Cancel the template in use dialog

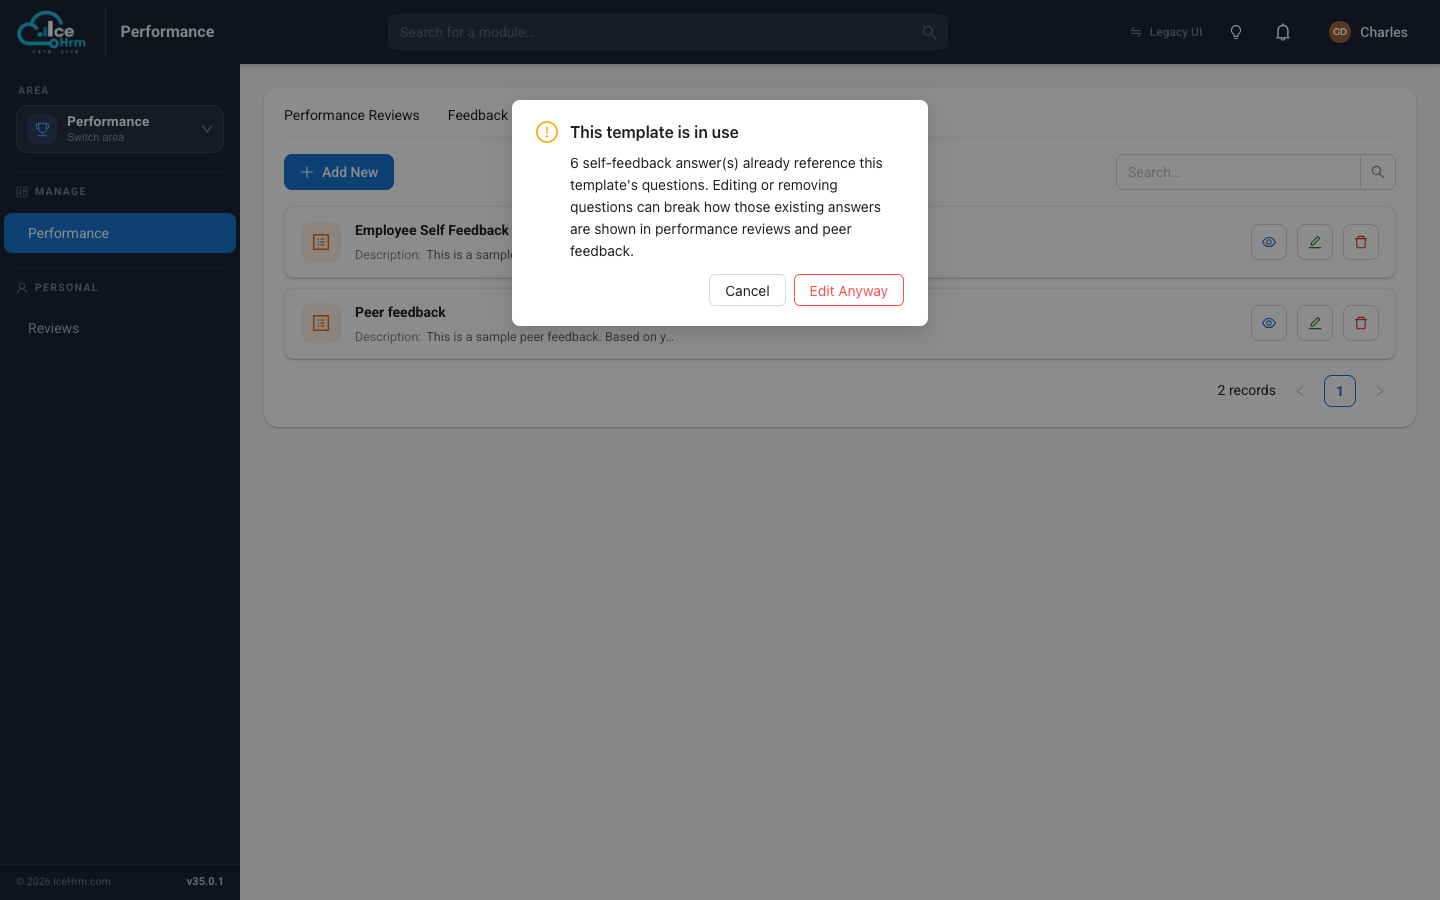[x=747, y=290]
